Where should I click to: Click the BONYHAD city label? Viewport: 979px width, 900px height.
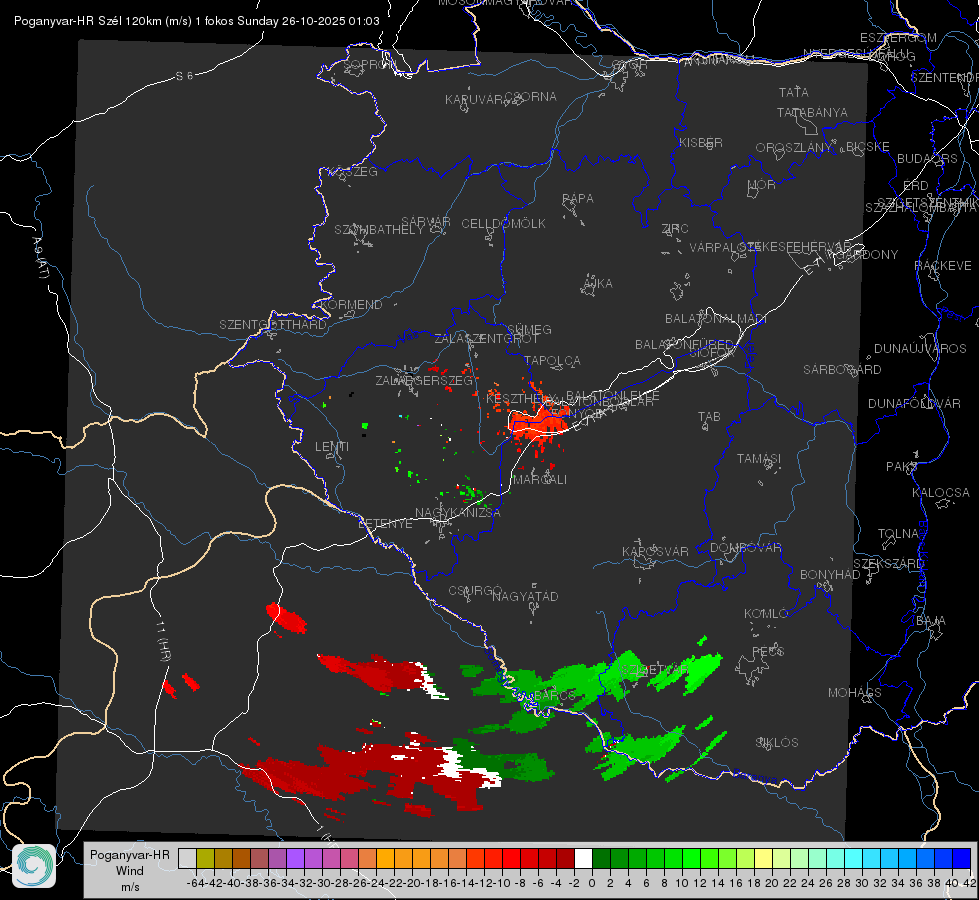pos(830,574)
